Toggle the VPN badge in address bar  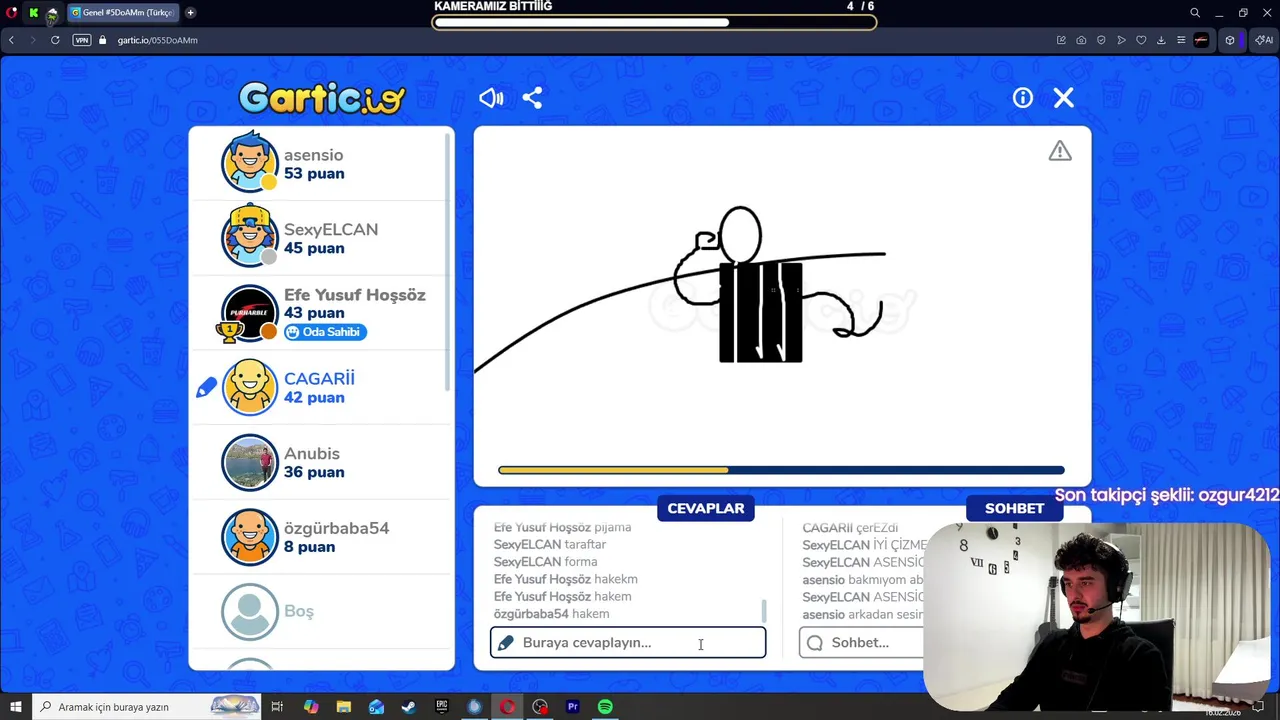tap(82, 40)
